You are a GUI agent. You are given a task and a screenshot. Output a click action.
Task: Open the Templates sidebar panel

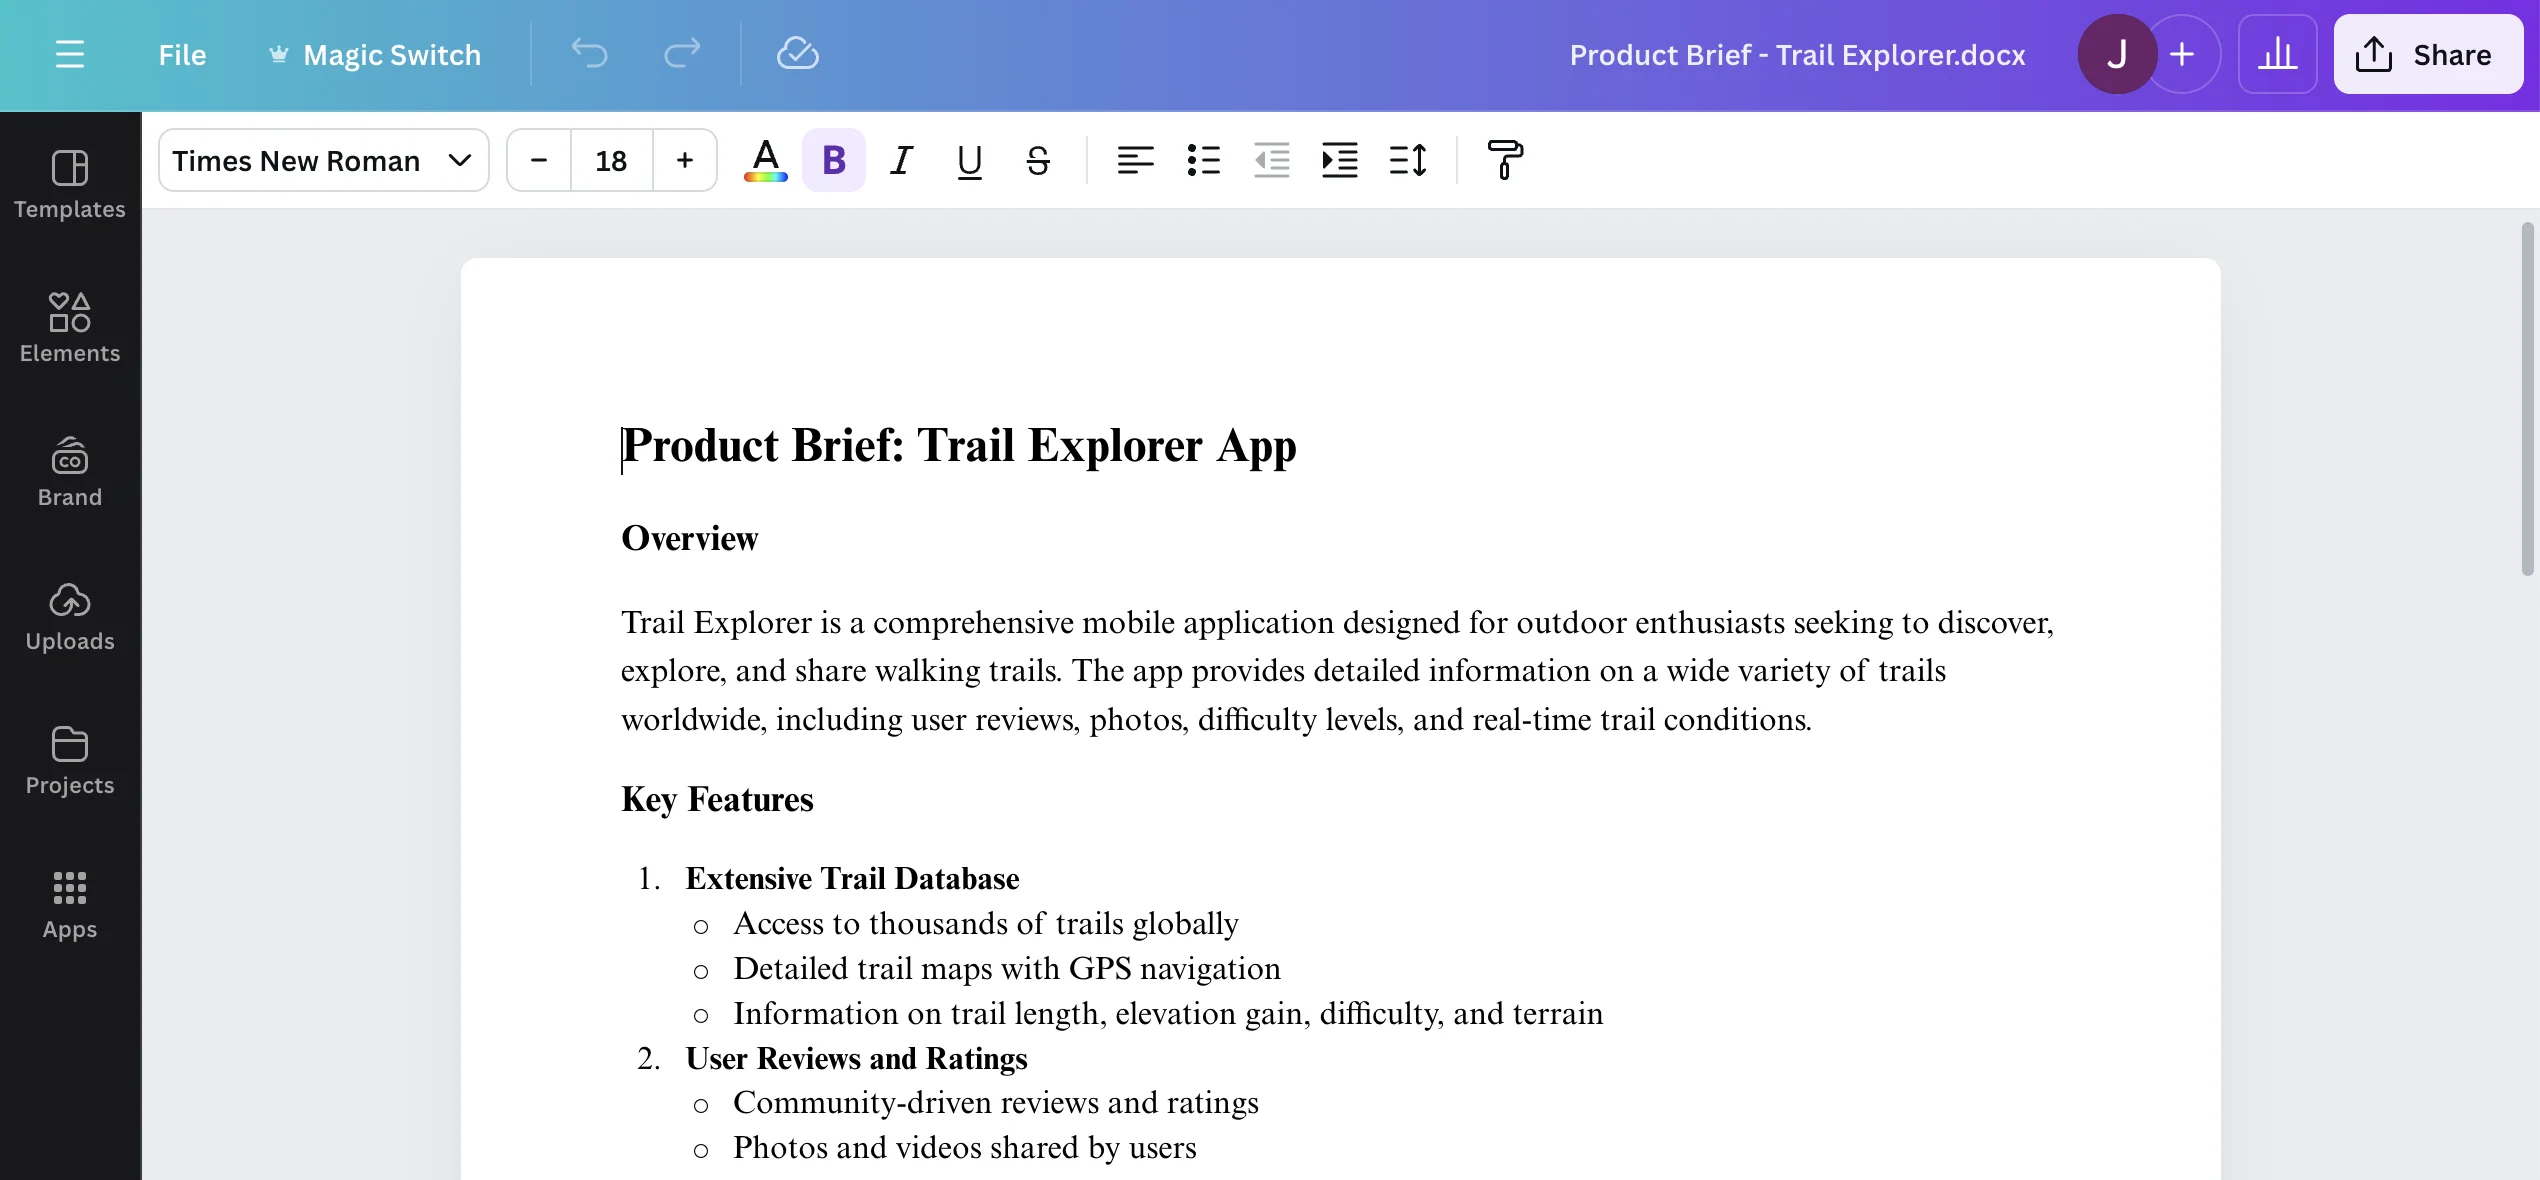coord(69,183)
